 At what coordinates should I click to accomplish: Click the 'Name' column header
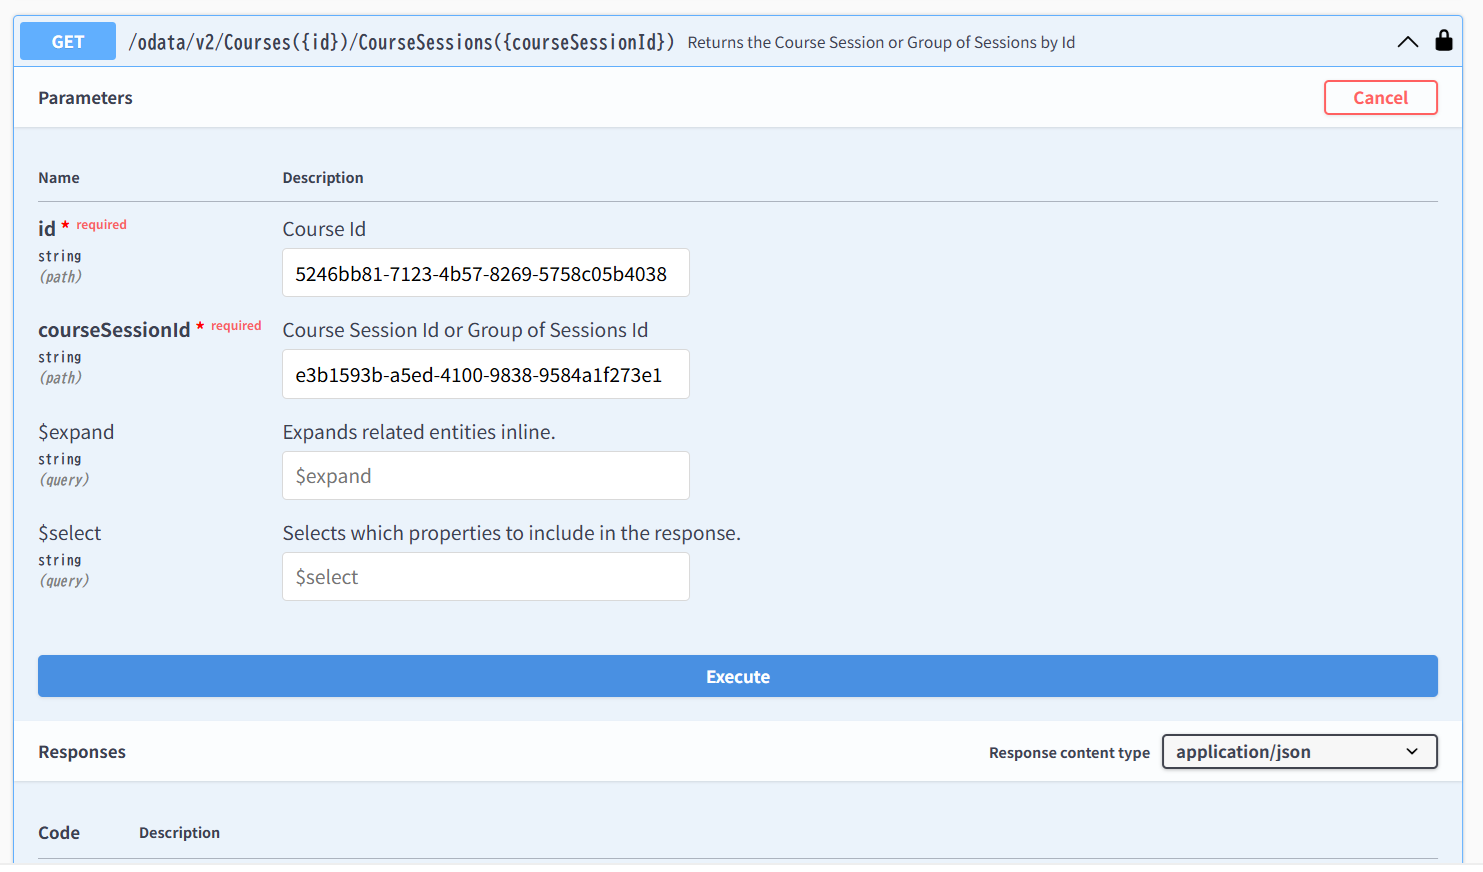pyautogui.click(x=59, y=178)
